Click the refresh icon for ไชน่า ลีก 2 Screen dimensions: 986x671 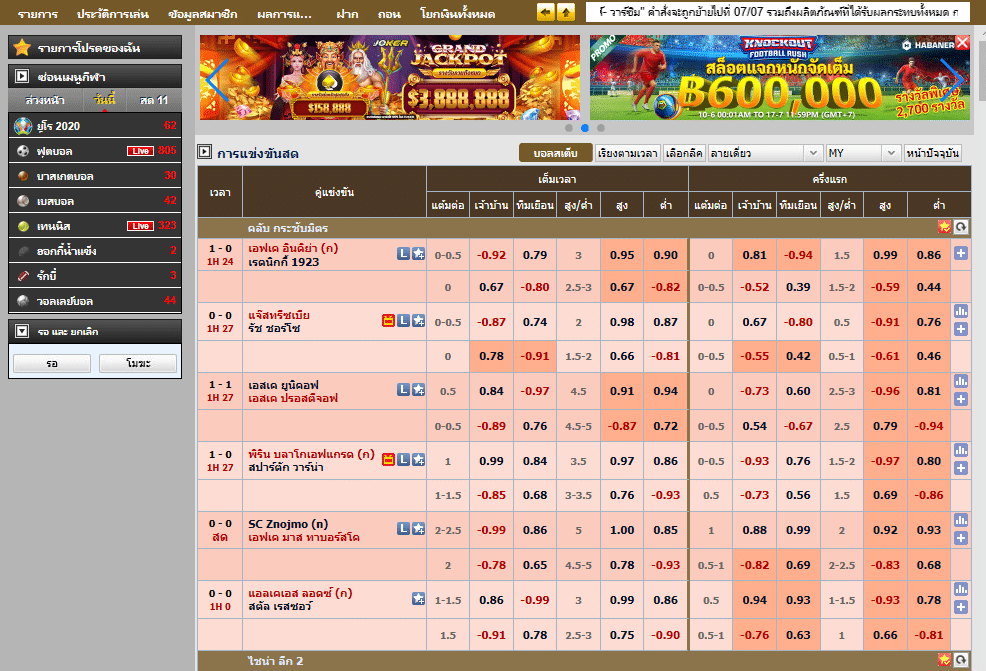[x=961, y=660]
